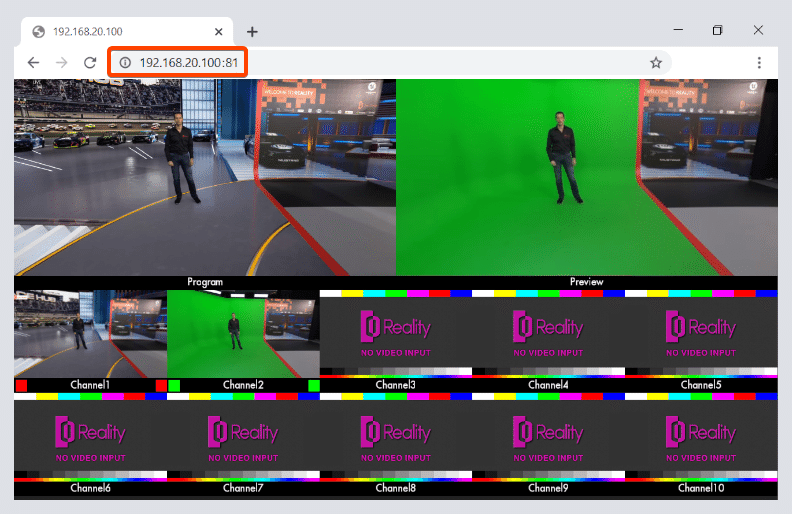Click the Program label text
792x514 pixels.
[205, 282]
